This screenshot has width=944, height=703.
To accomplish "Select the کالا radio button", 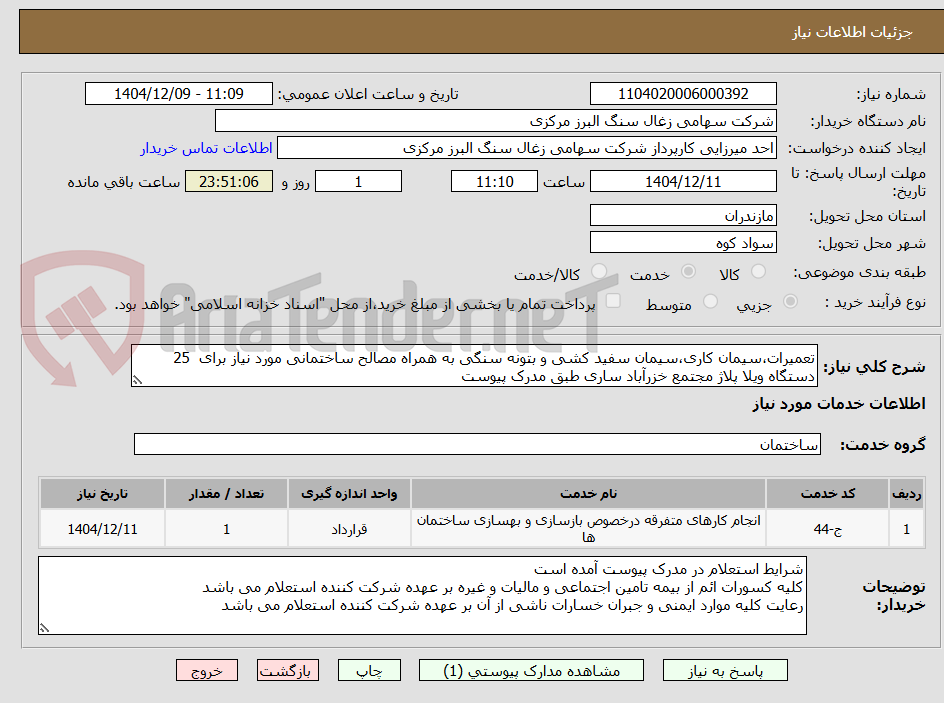I will coord(759,272).
